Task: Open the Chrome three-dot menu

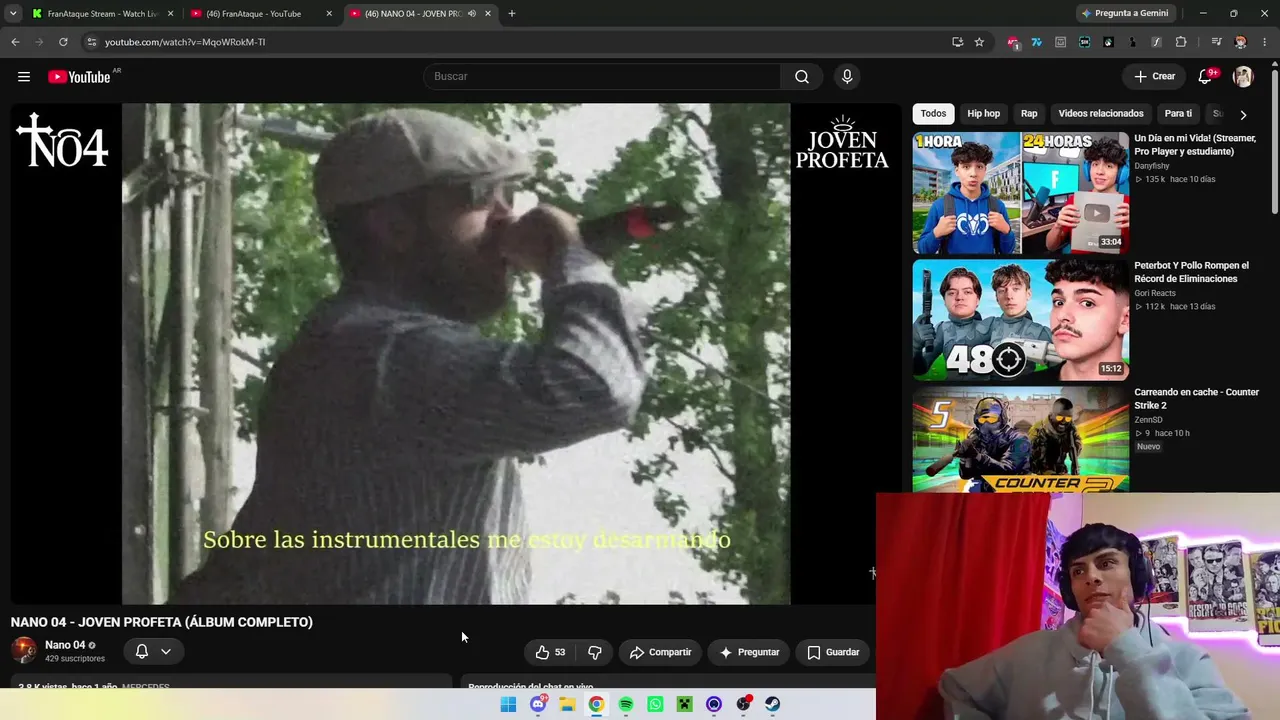Action: [x=1265, y=42]
